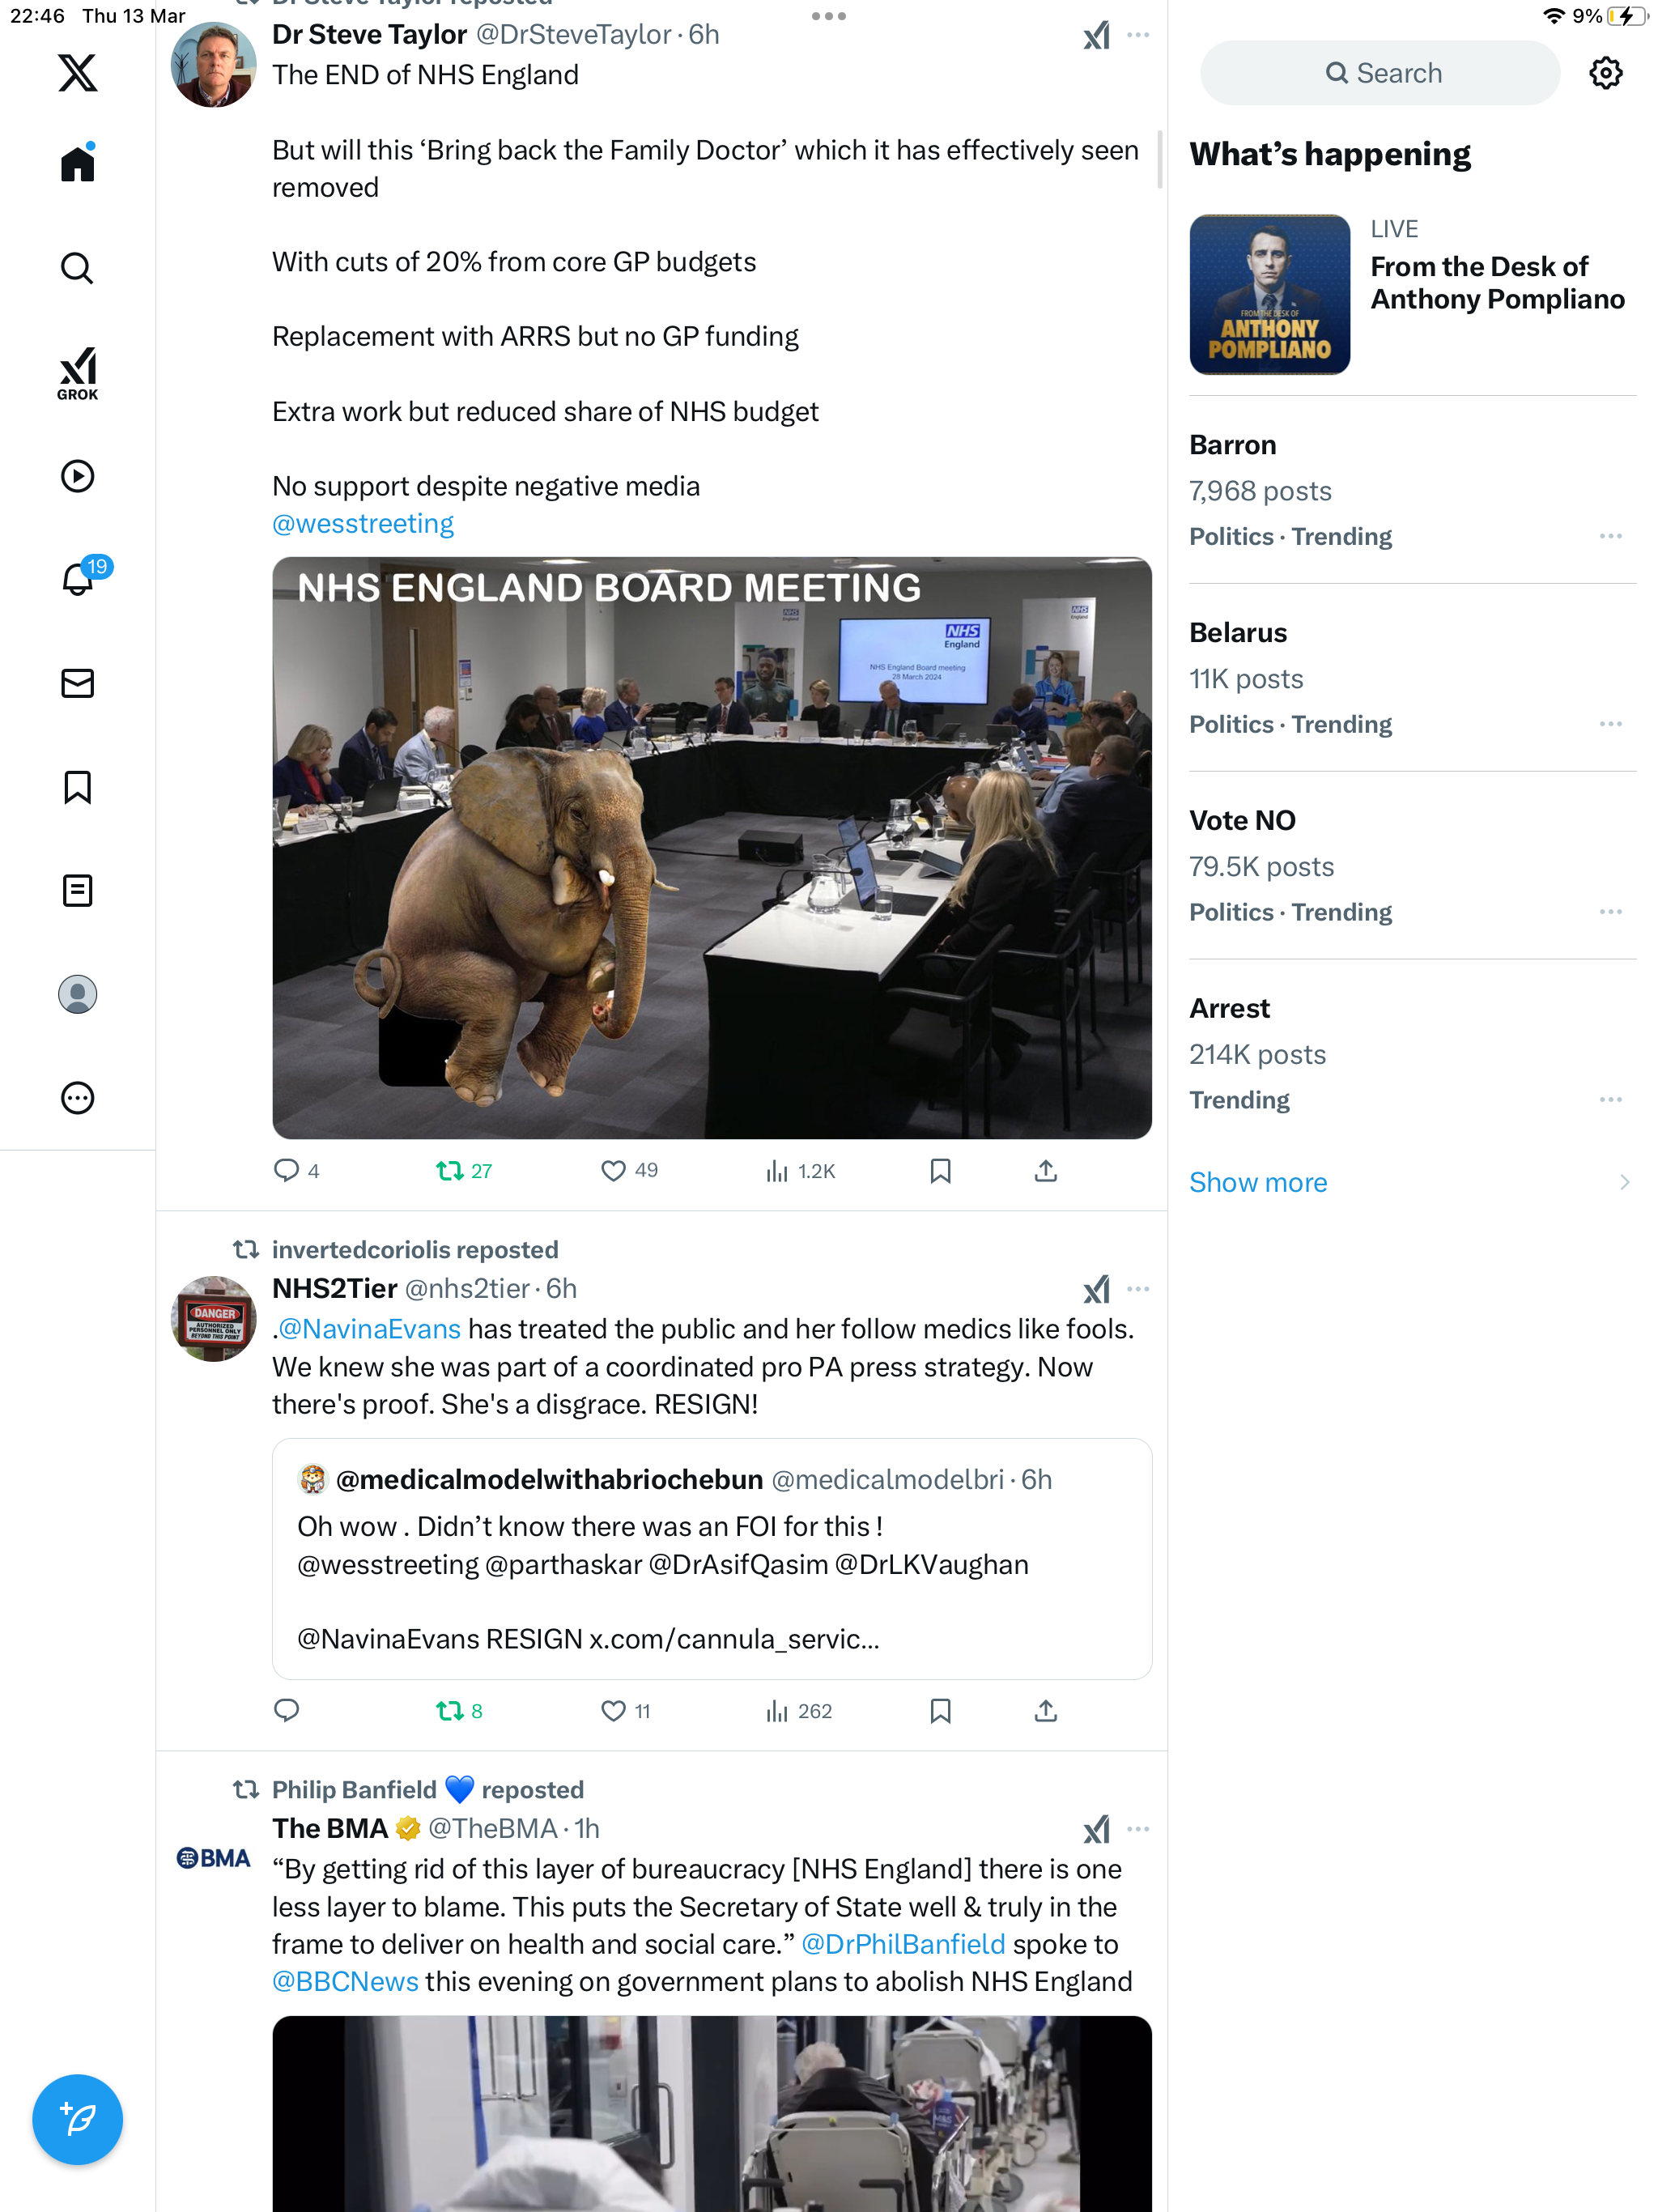
Task: Open more options for Barron trend
Action: [x=1610, y=537]
